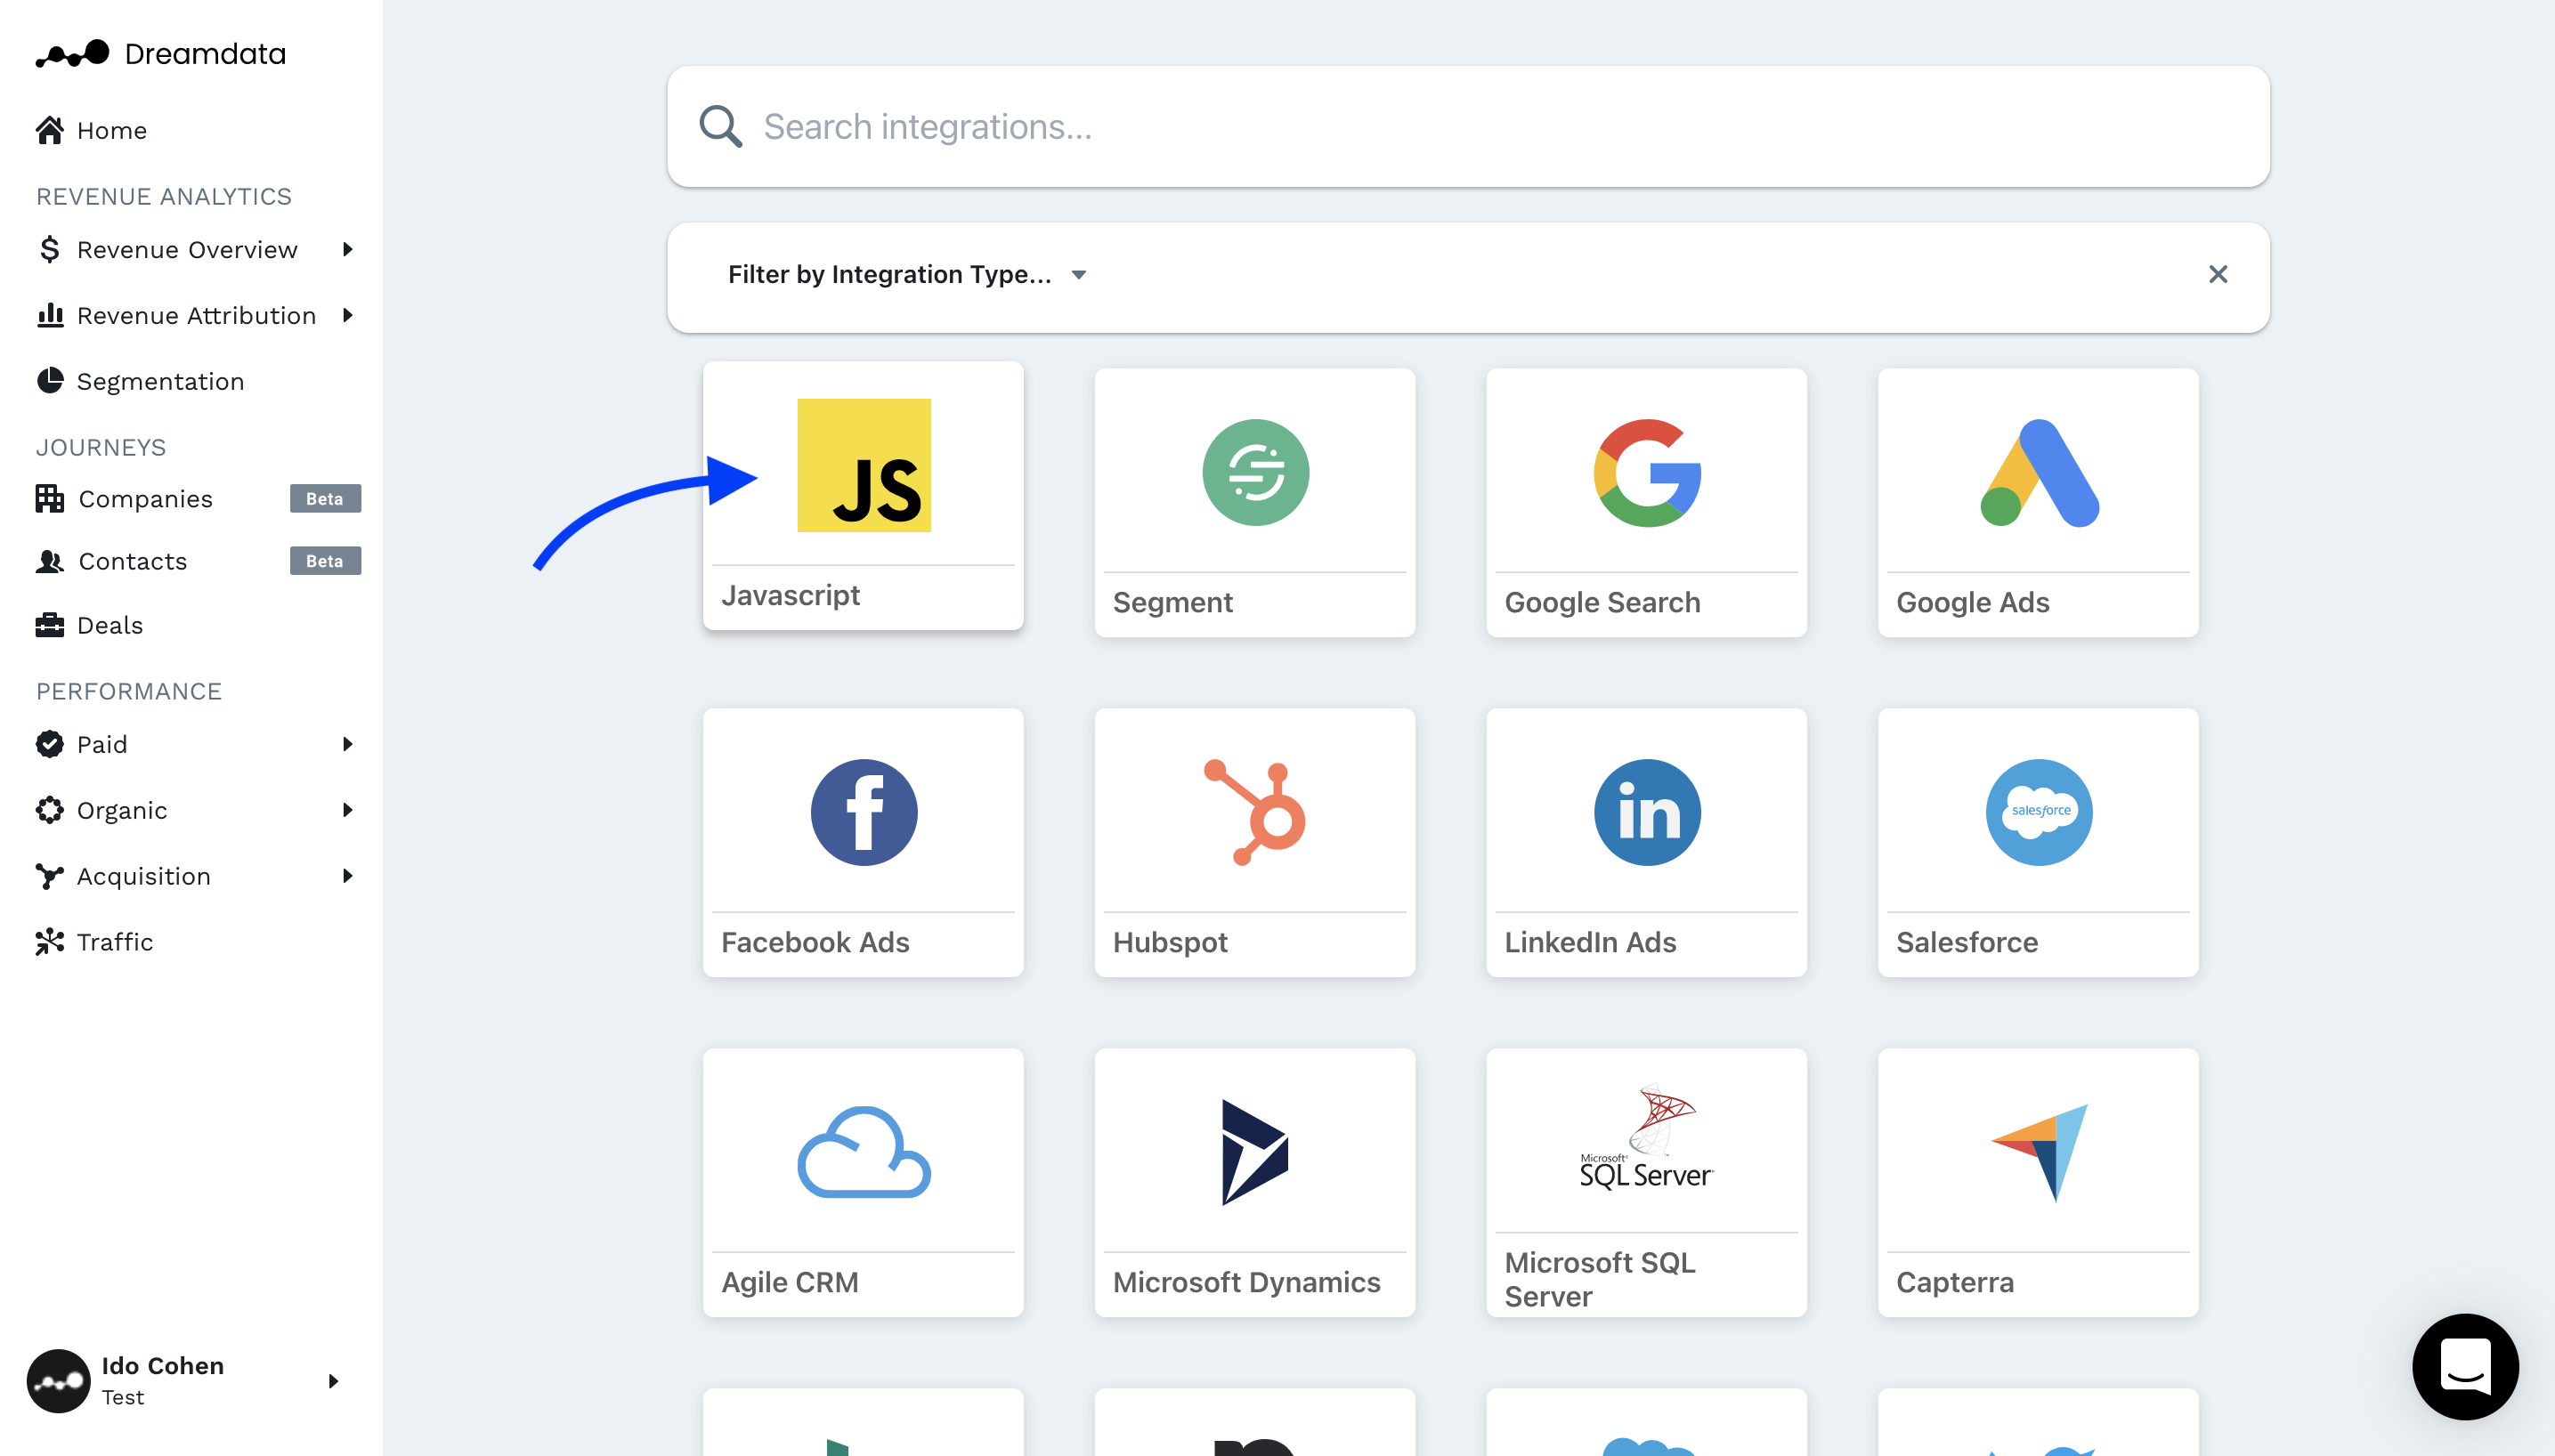Open the Google Search integration

click(x=1646, y=503)
